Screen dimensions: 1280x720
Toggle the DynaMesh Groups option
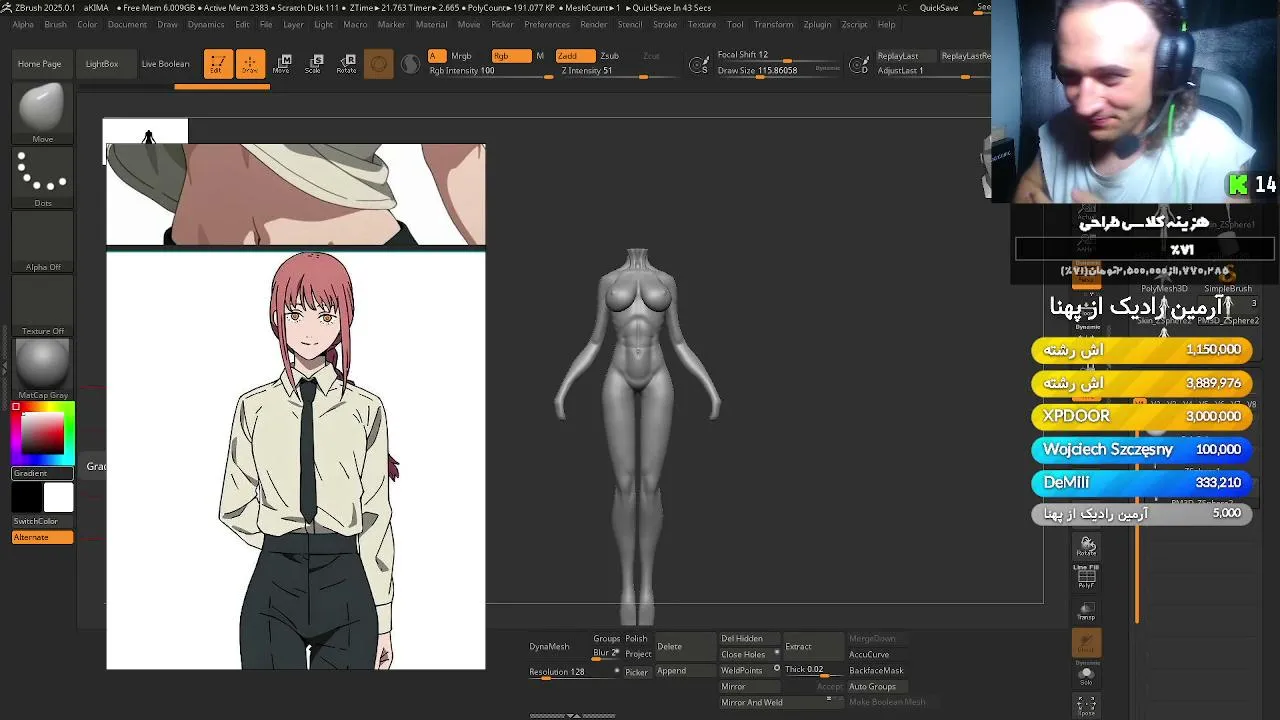pos(607,639)
